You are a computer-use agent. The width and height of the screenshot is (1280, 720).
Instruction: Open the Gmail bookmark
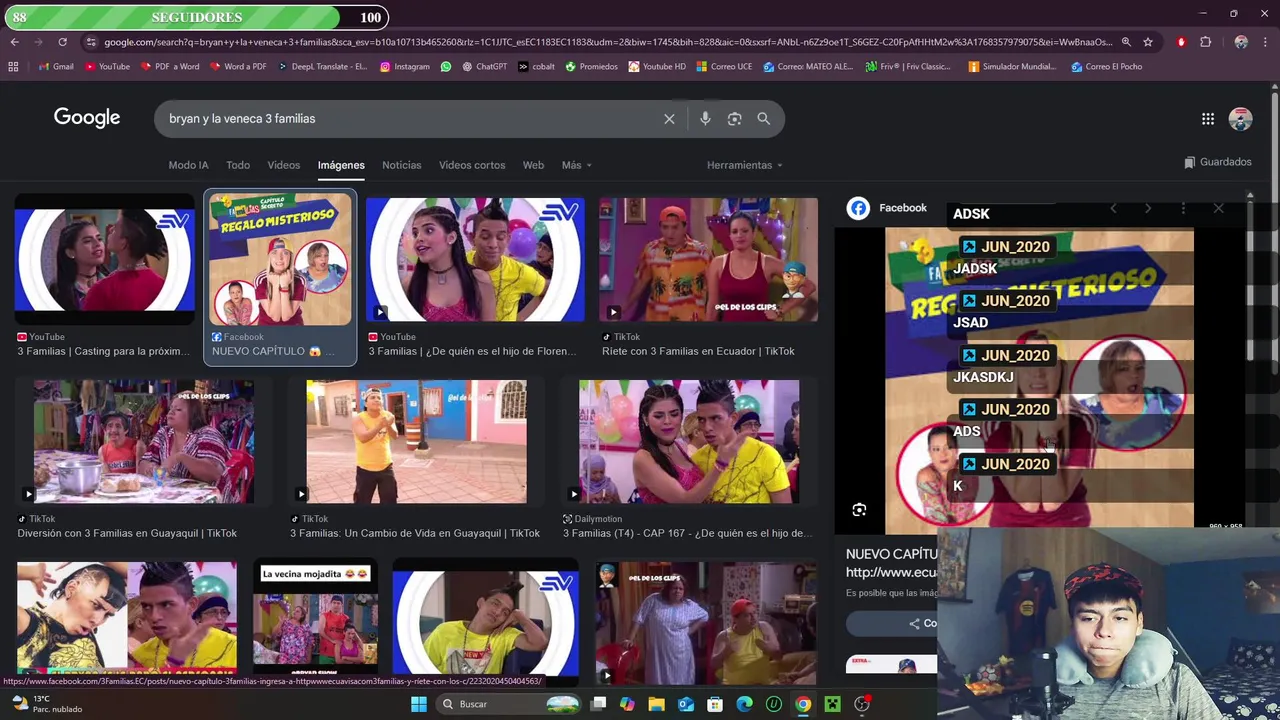(56, 67)
